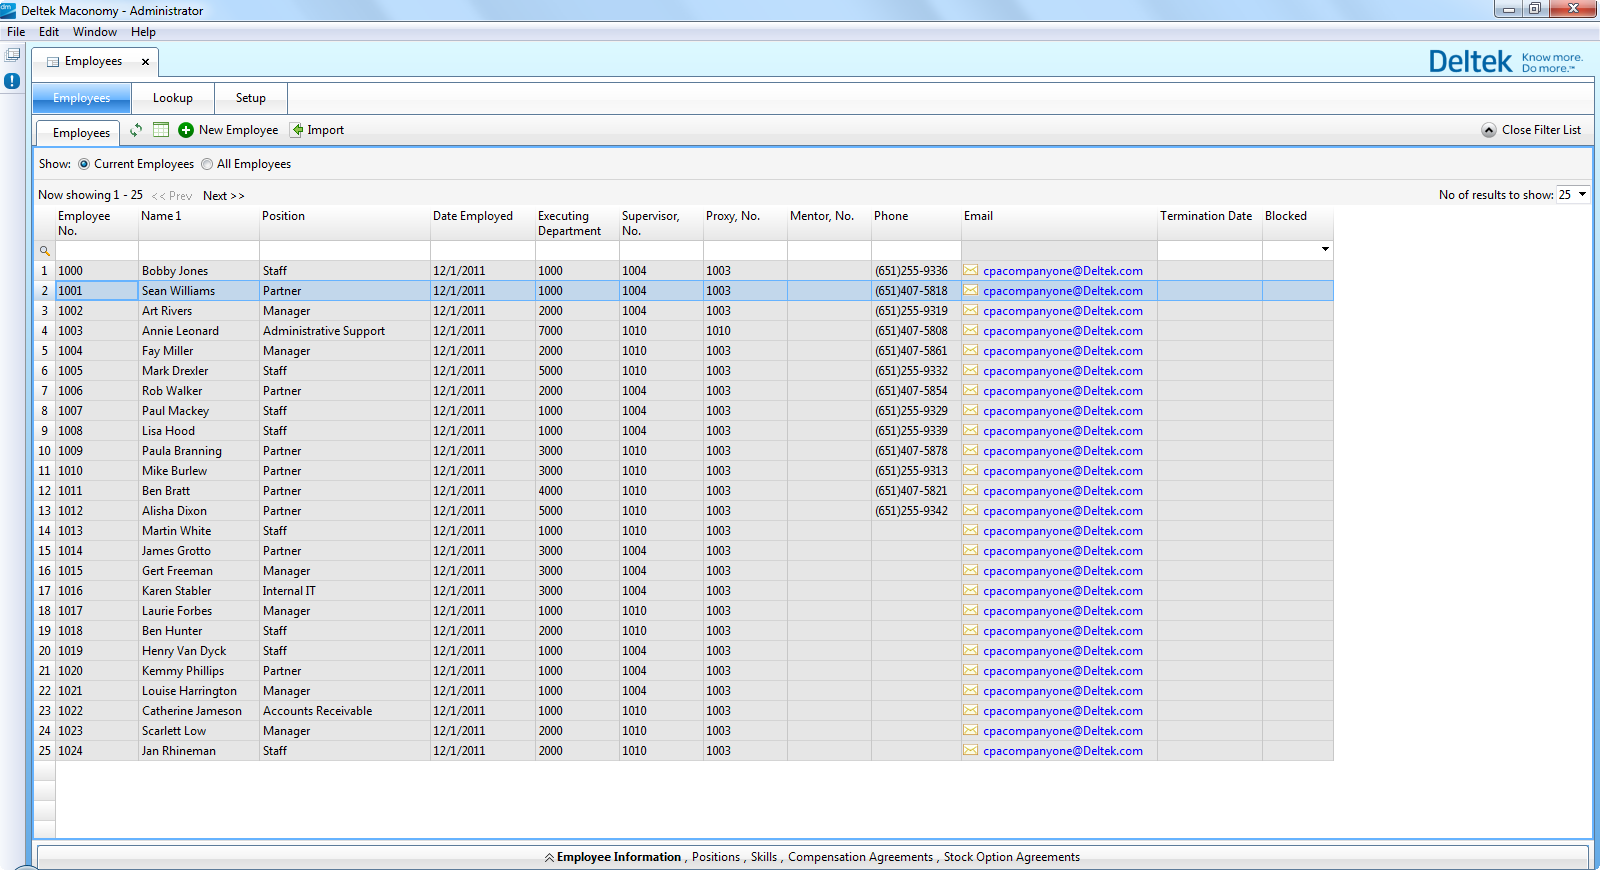Click the Accounts Receivable position cell
Screen dimensions: 1600x870
click(x=345, y=711)
